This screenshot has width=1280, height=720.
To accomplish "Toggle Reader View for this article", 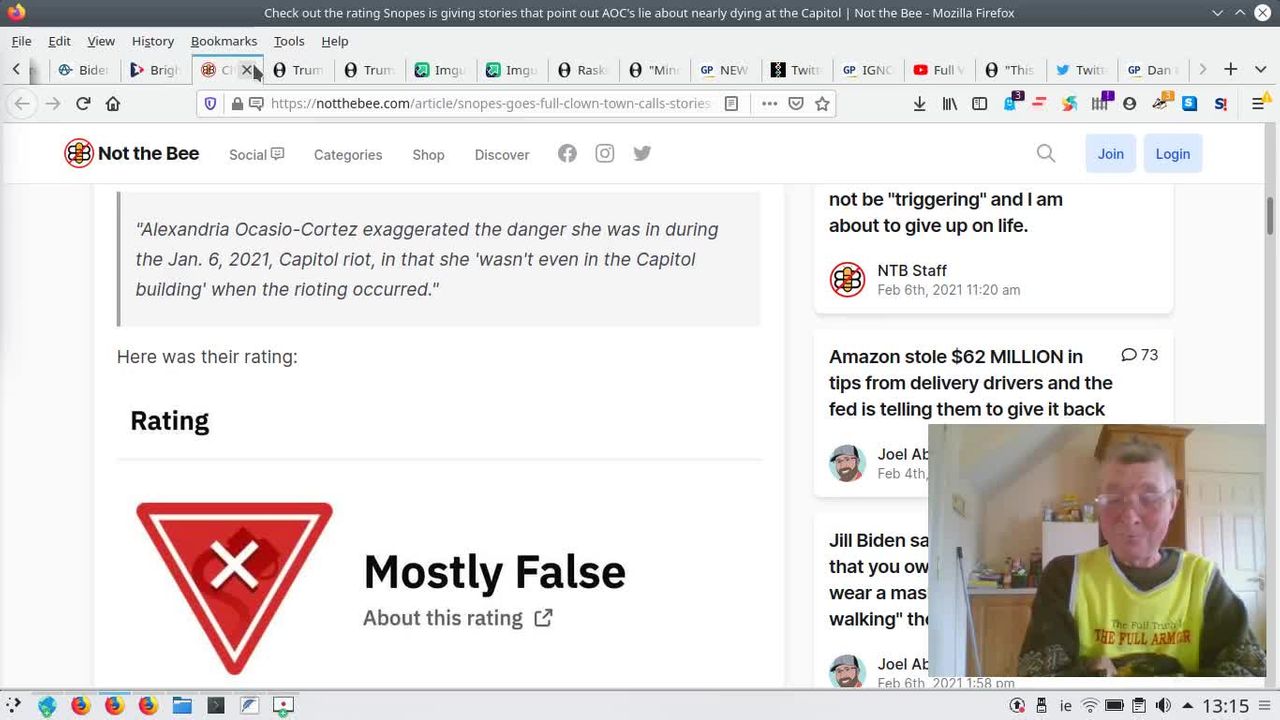I will point(732,104).
